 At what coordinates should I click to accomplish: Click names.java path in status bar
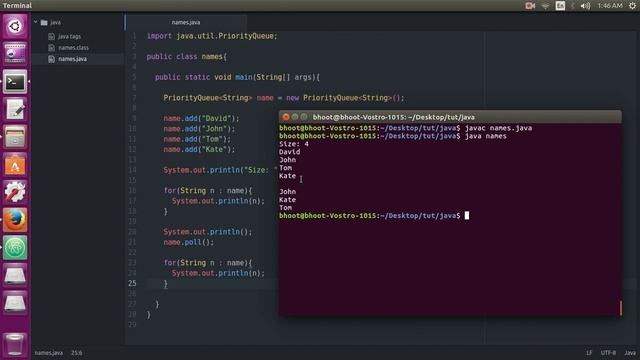[49, 353]
